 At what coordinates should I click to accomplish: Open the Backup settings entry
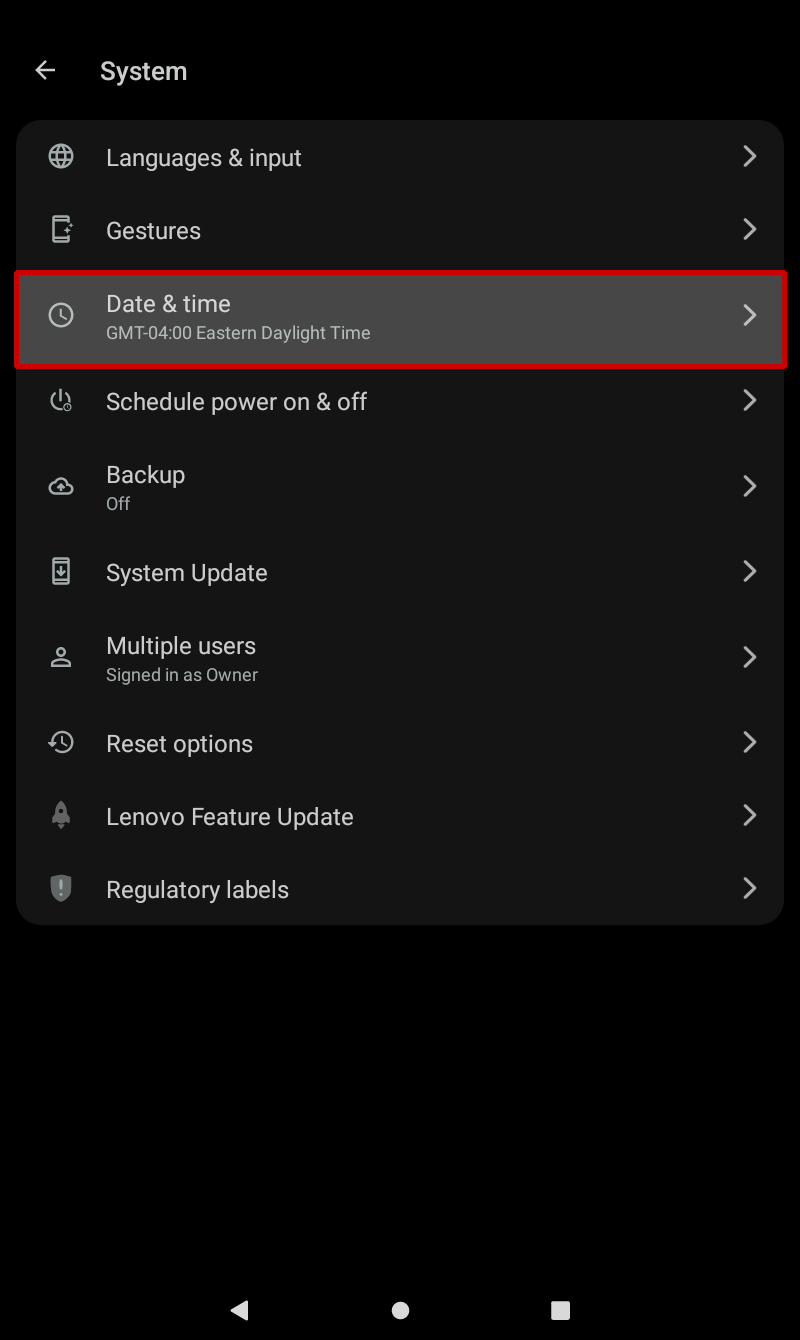pos(400,486)
